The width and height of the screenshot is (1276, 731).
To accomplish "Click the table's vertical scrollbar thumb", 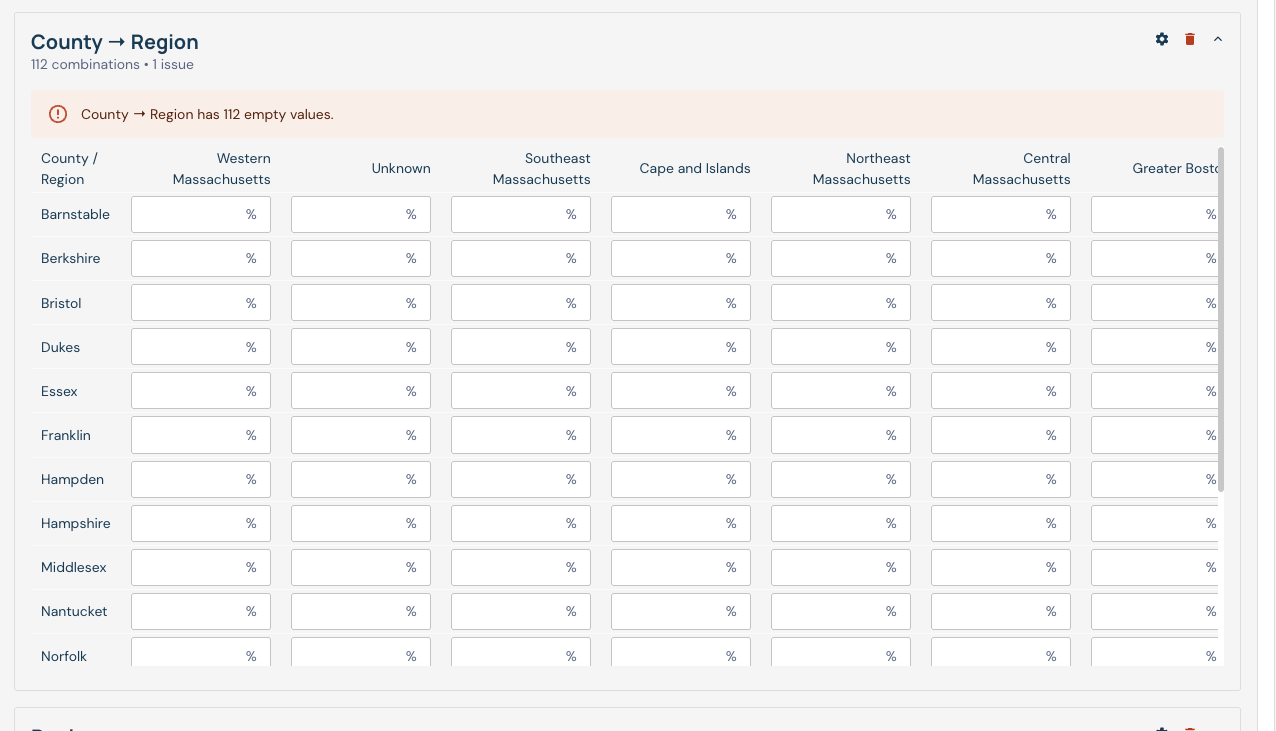I will point(1222,320).
